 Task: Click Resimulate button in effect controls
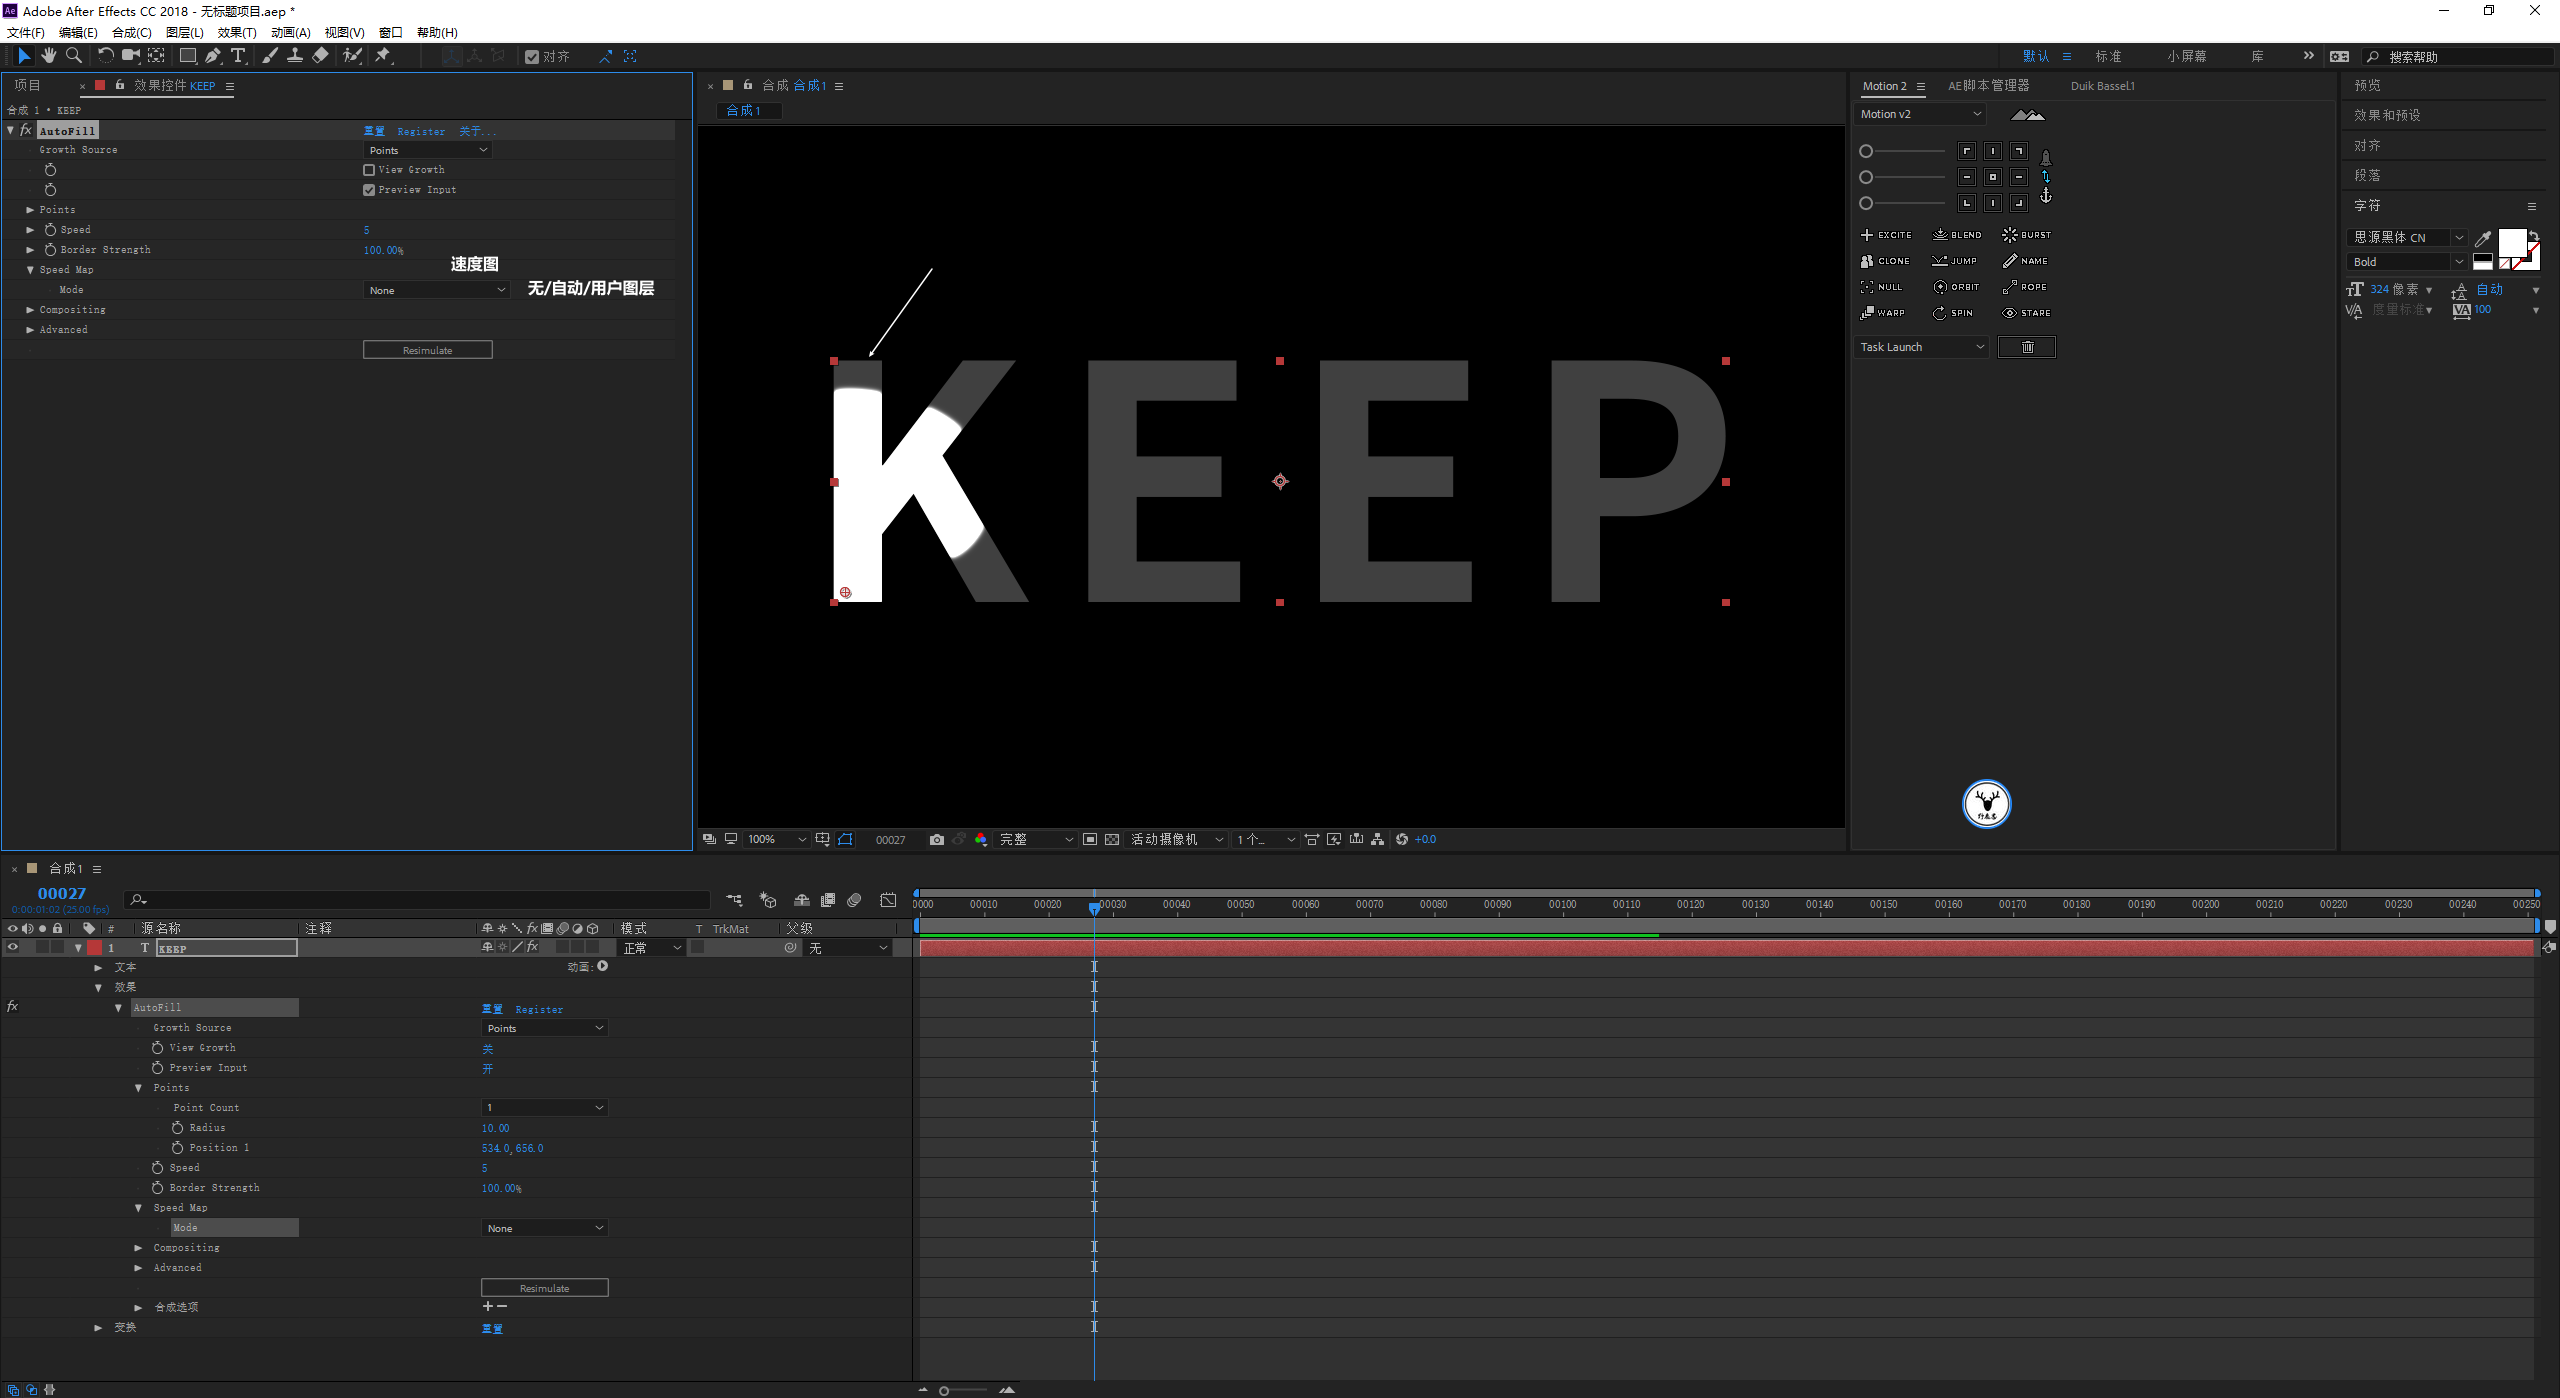[427, 350]
